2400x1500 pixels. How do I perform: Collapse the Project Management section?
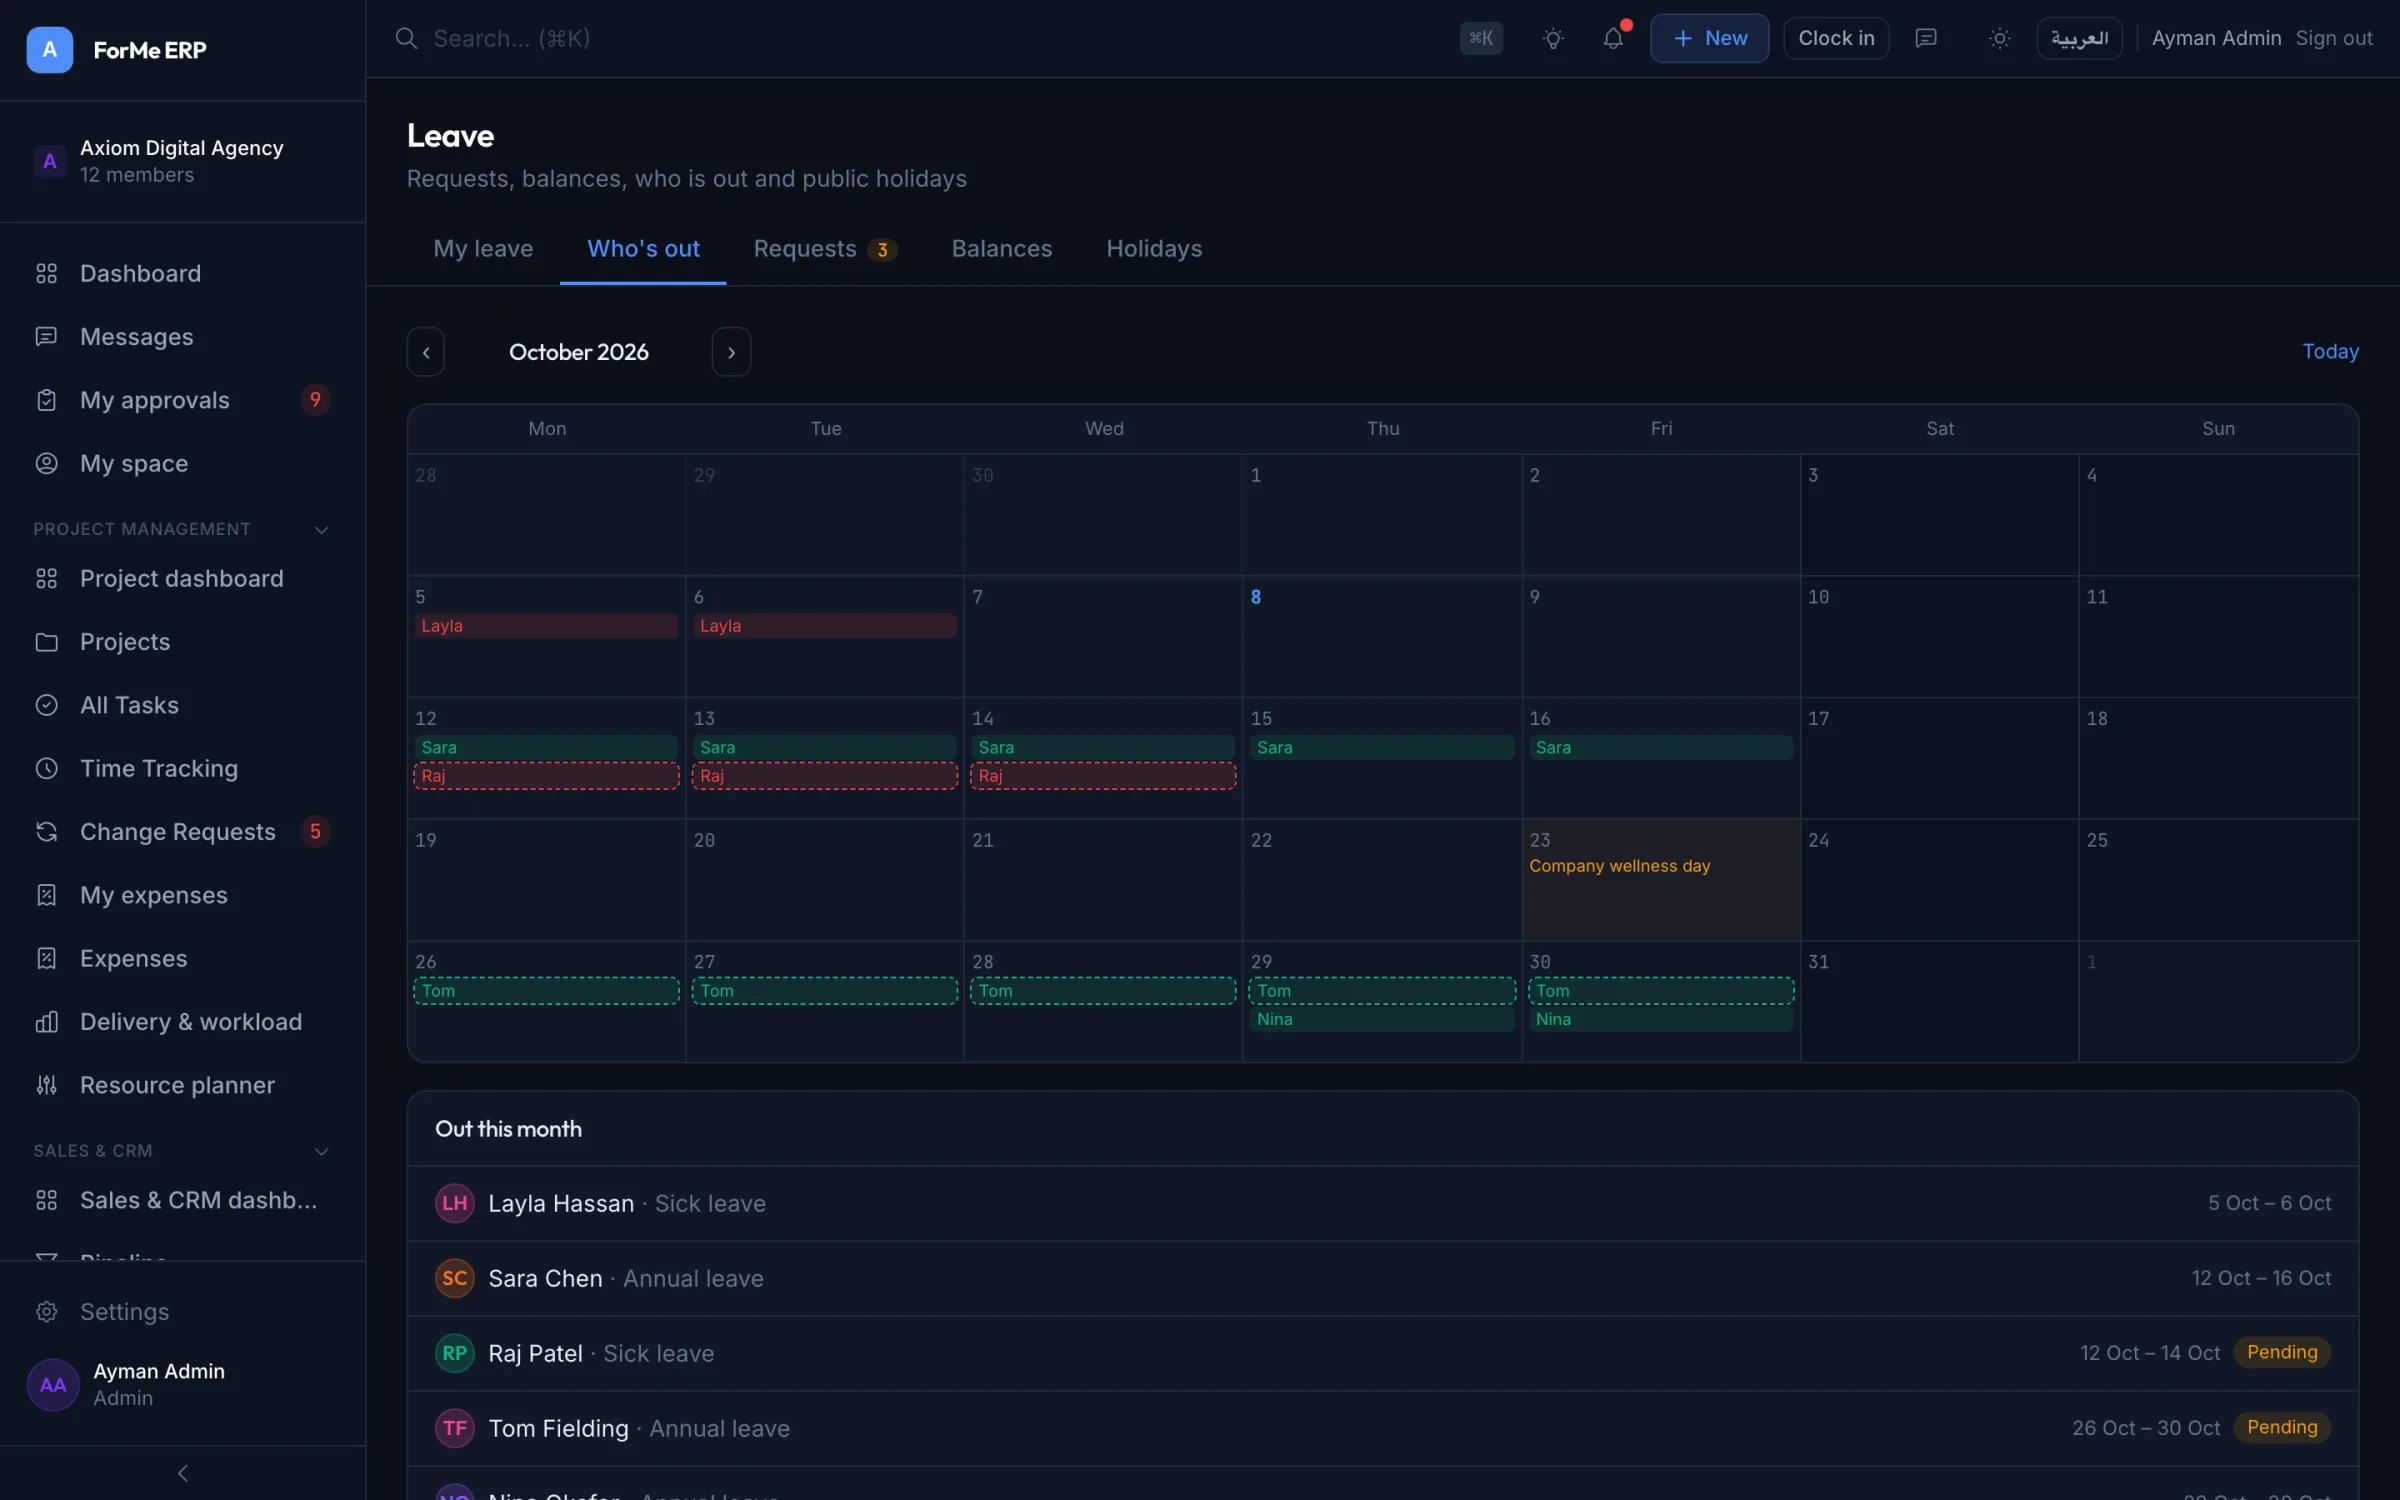pyautogui.click(x=321, y=529)
